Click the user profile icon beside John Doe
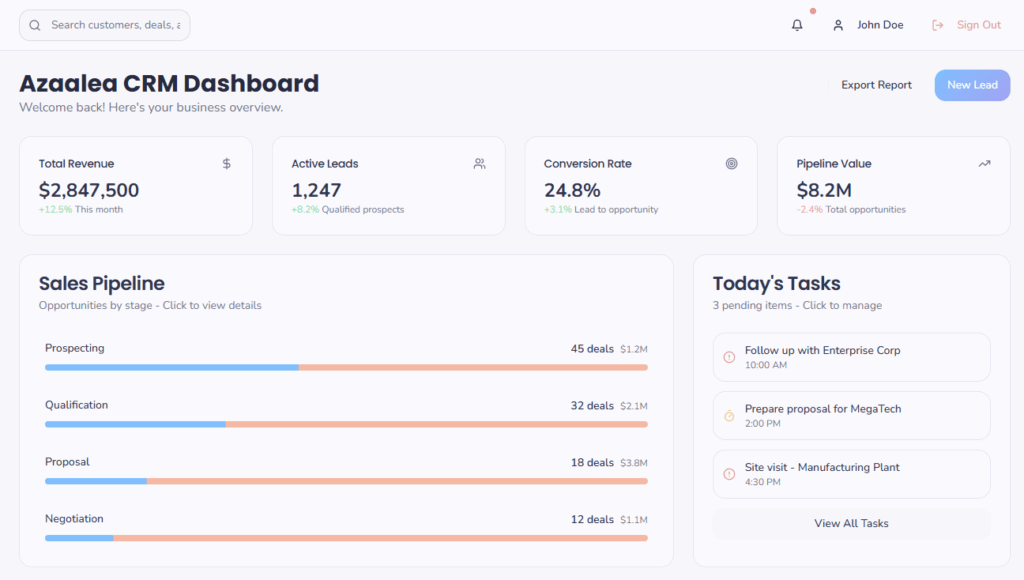 (x=838, y=25)
